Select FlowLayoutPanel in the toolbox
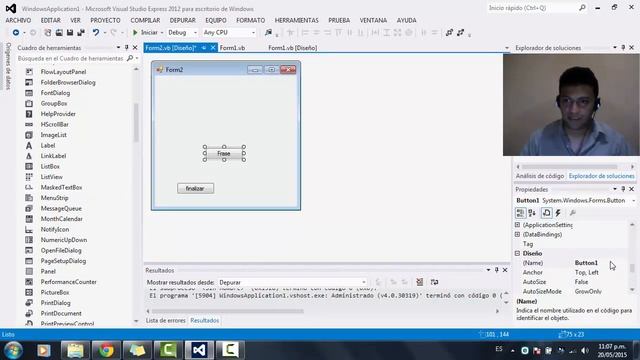 tap(63, 71)
